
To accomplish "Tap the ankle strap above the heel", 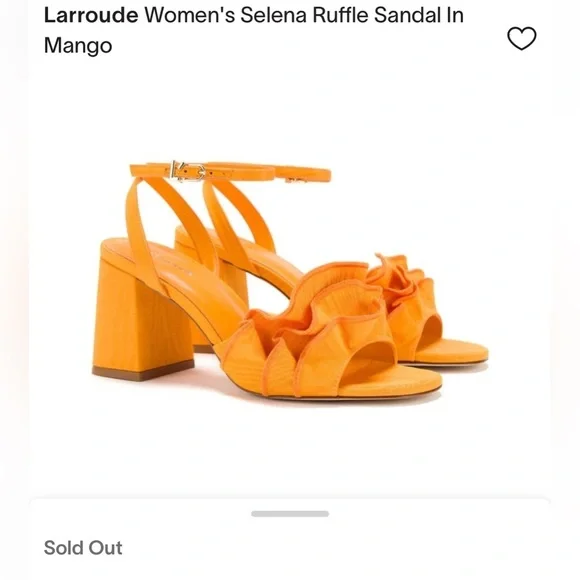I will [x=229, y=172].
